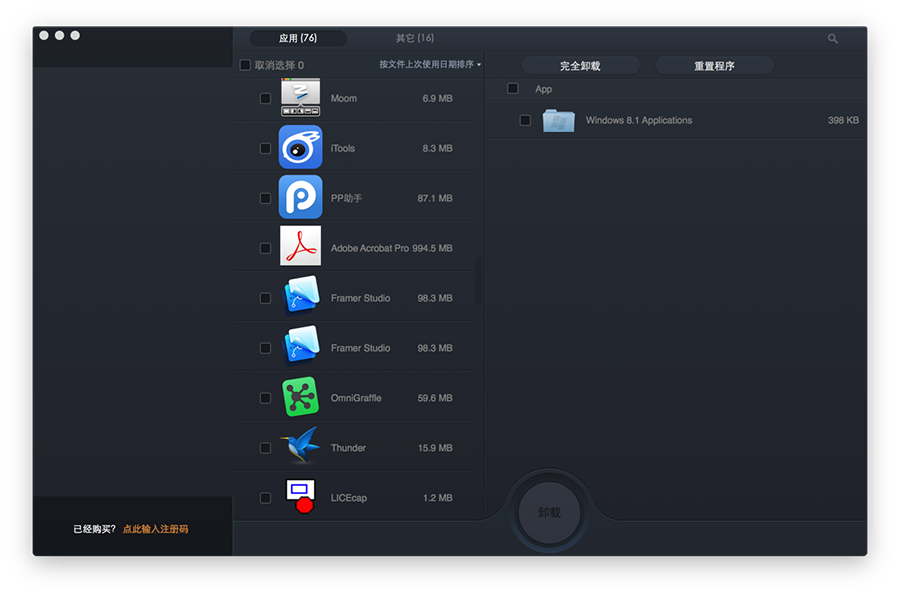Screen dimensions: 900x595
Task: Check the Windows 8.1 Applications checkbox
Action: [x=525, y=120]
